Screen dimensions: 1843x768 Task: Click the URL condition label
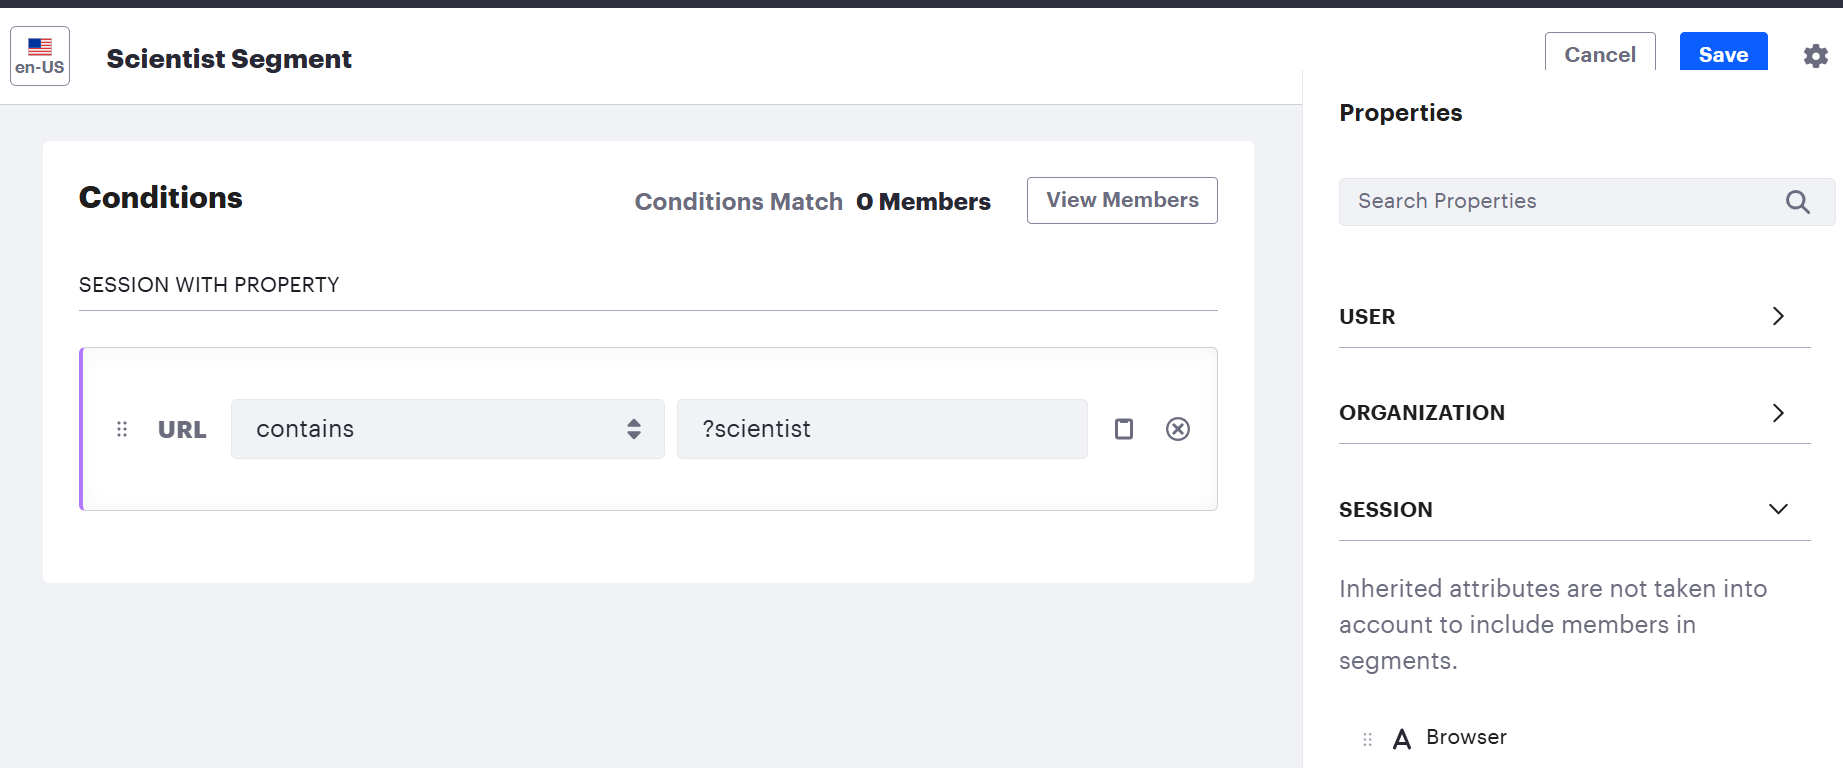coord(182,430)
